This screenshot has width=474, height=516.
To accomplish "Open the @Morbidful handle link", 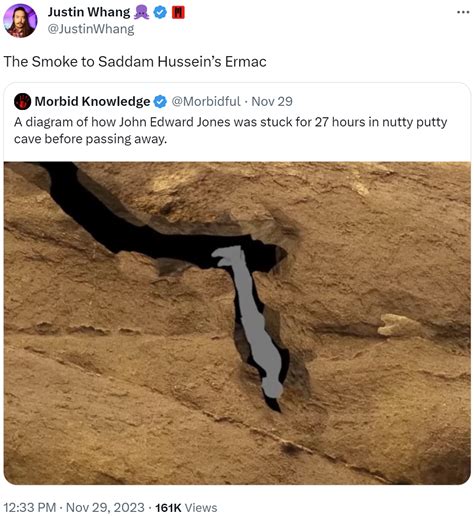I will 206,101.
